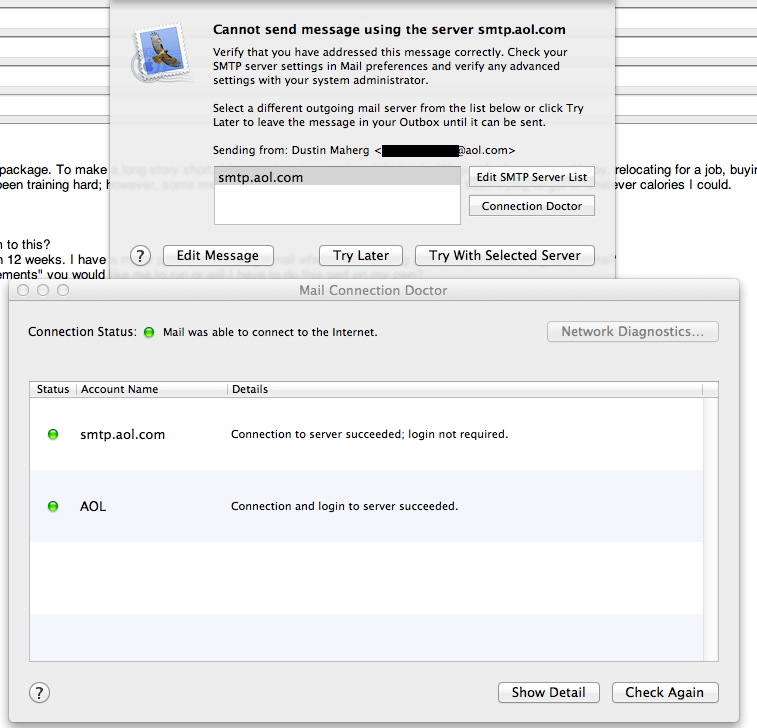Open help via the question mark in the send error dialog
Image resolution: width=757 pixels, height=728 pixels.
click(140, 255)
